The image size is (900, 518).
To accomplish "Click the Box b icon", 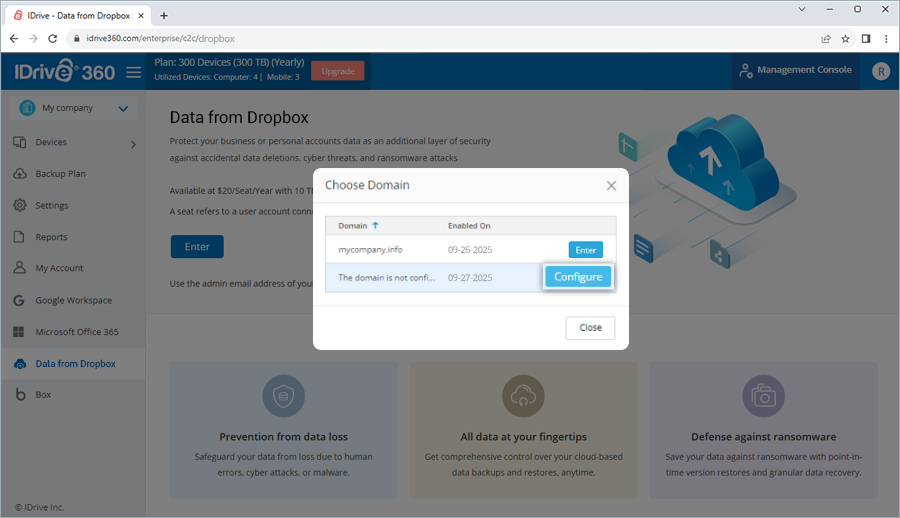I will (20, 395).
